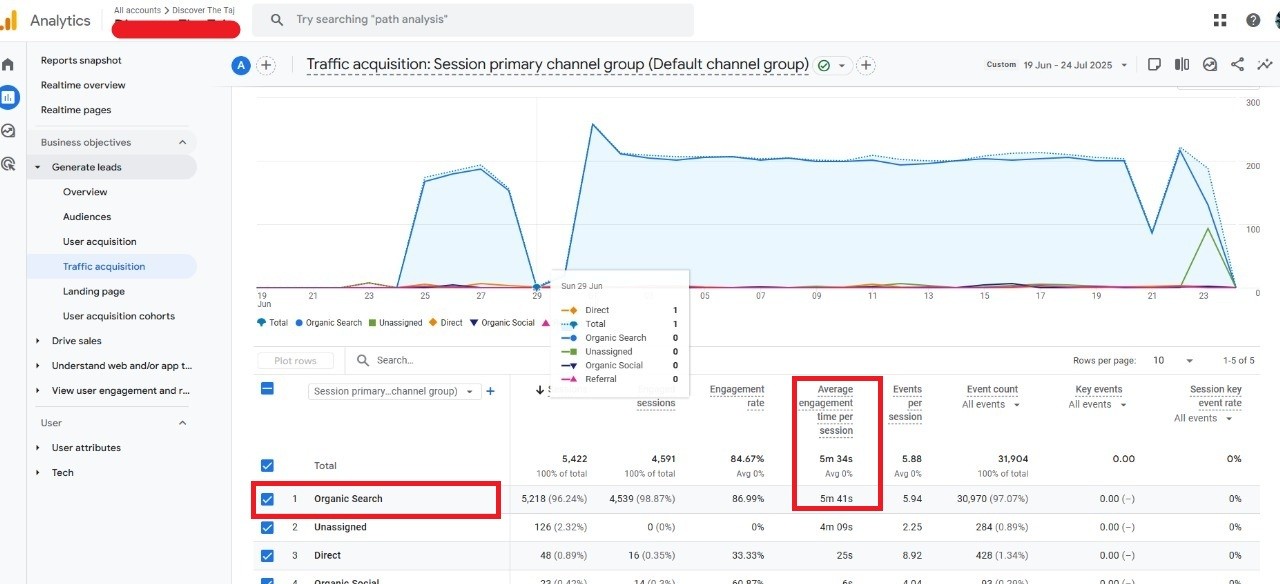The image size is (1280, 584).
Task: Uncheck the Organic Search row checkbox
Action: pos(267,499)
